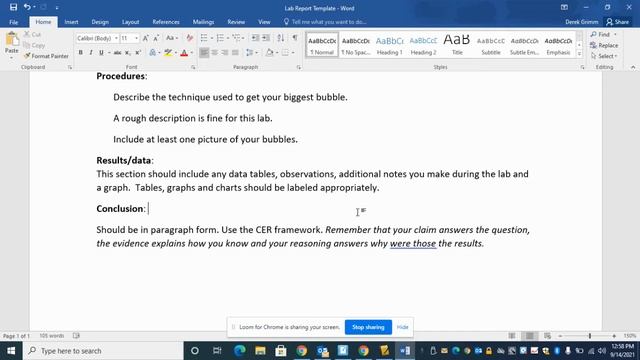640x360 pixels.
Task: Click the Copy command
Action: coord(34,45)
